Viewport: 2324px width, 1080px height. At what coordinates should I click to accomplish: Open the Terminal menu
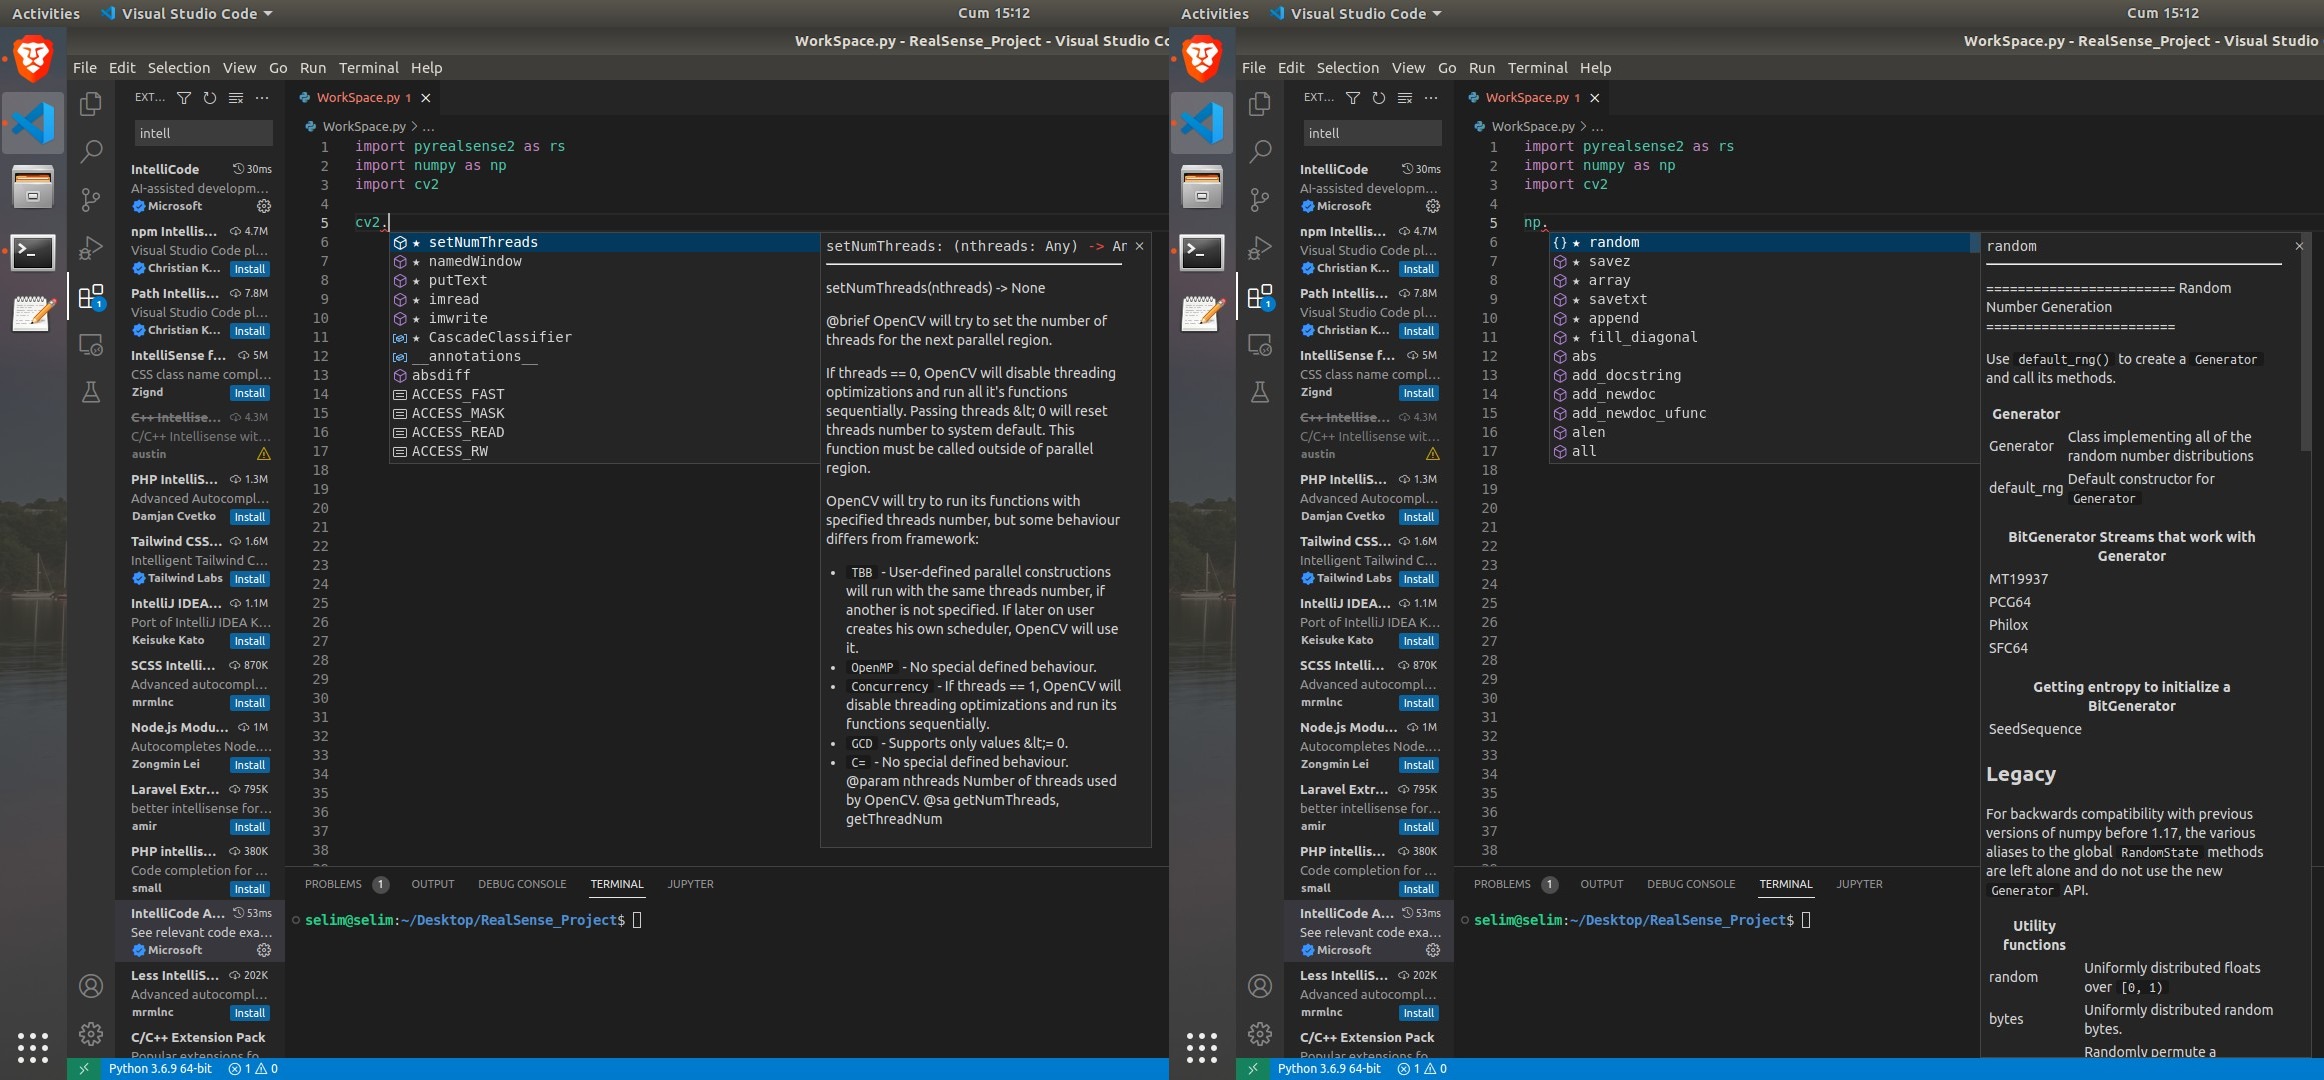(368, 67)
